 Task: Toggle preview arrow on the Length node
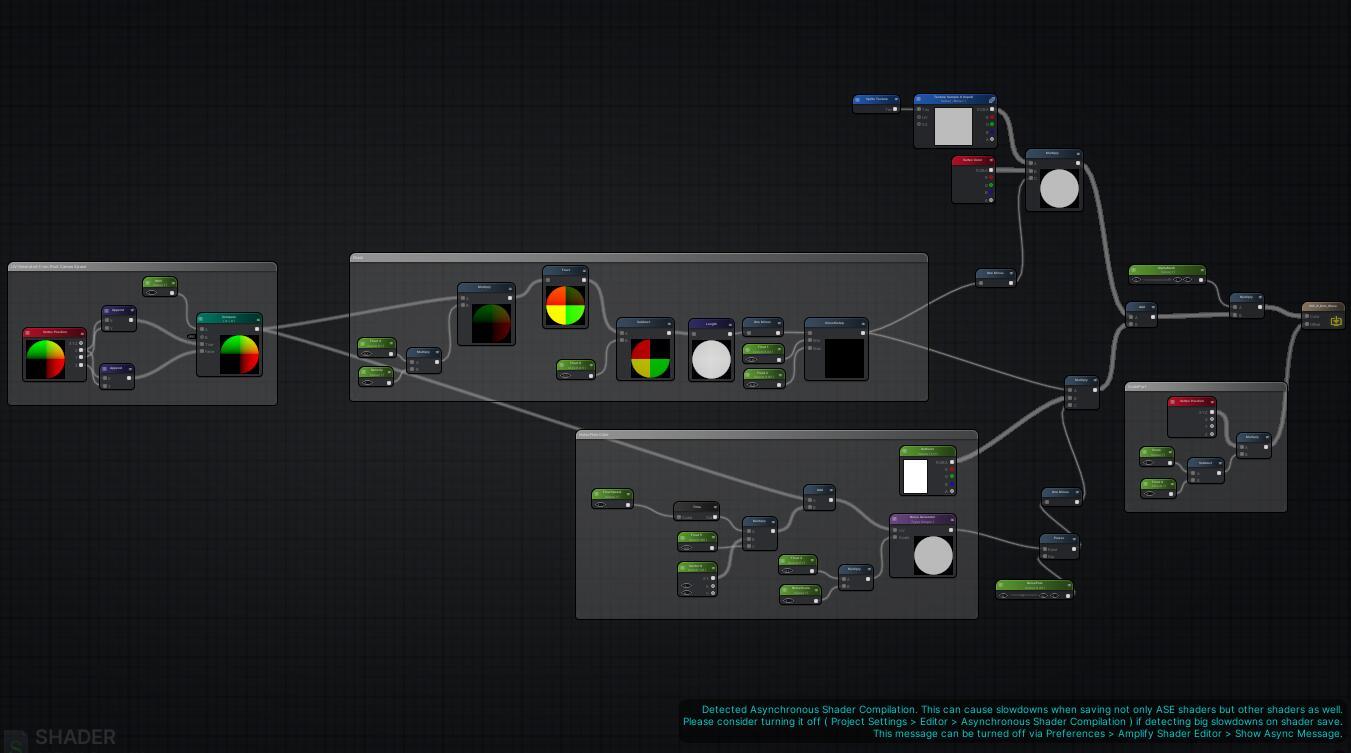pos(730,324)
